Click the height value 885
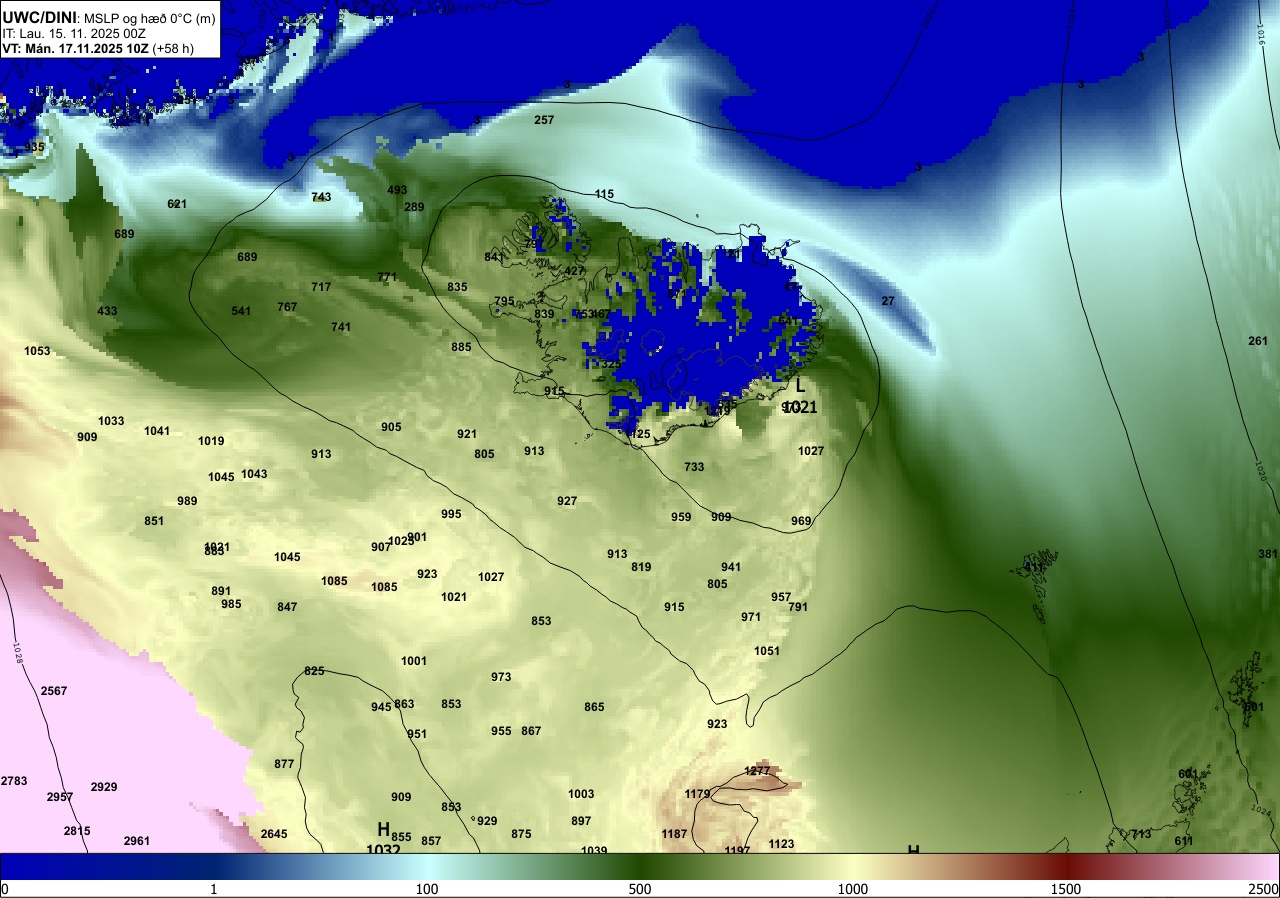 [461, 347]
